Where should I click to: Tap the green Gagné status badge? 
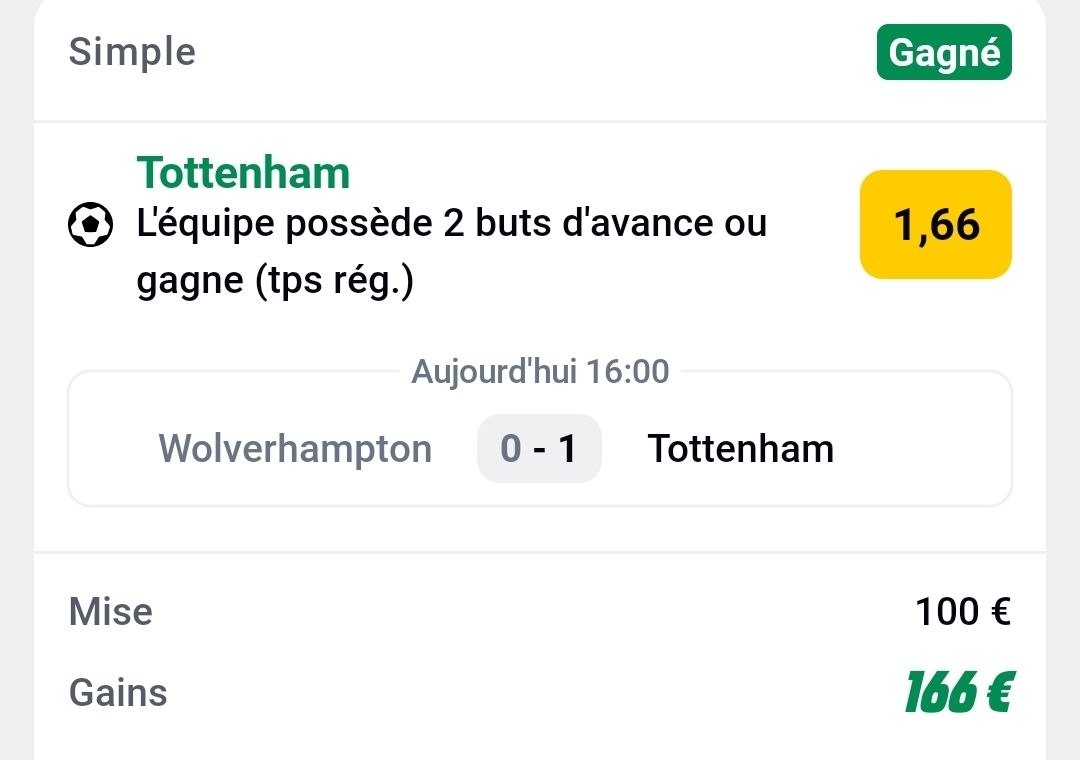[x=944, y=52]
